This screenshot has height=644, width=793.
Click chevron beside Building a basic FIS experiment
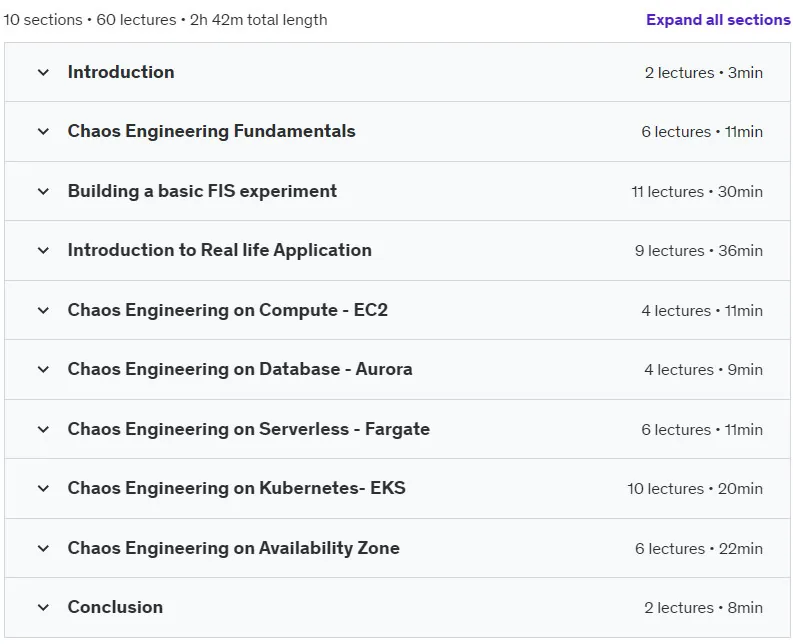point(43,191)
